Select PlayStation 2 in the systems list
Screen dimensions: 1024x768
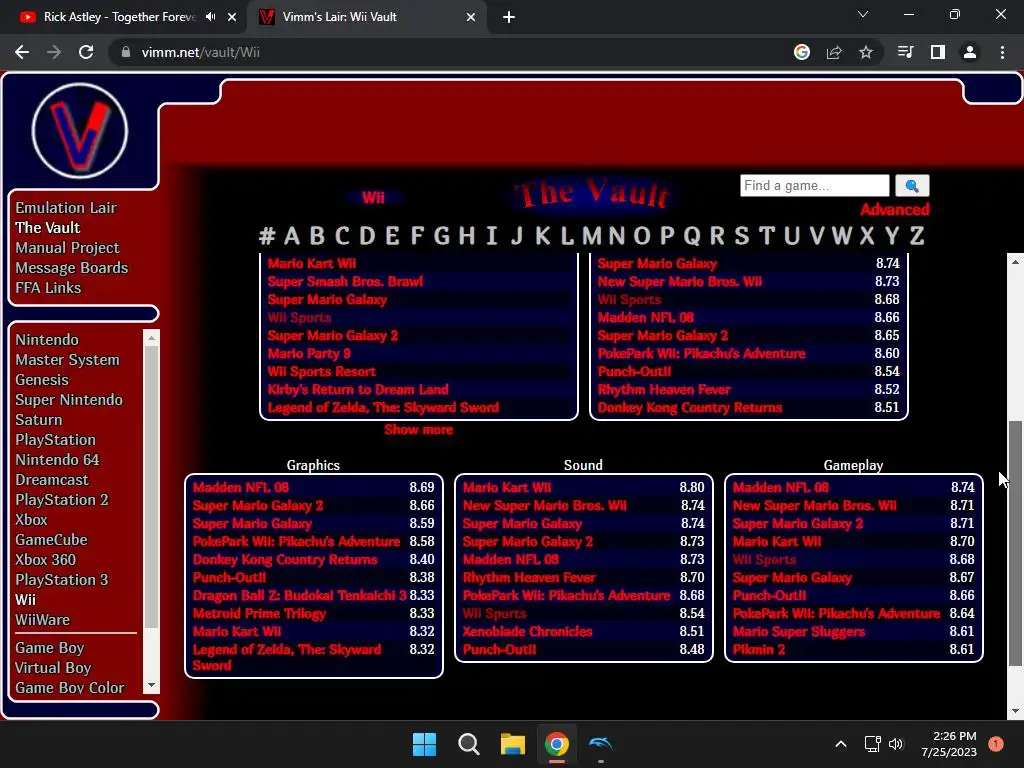[62, 500]
